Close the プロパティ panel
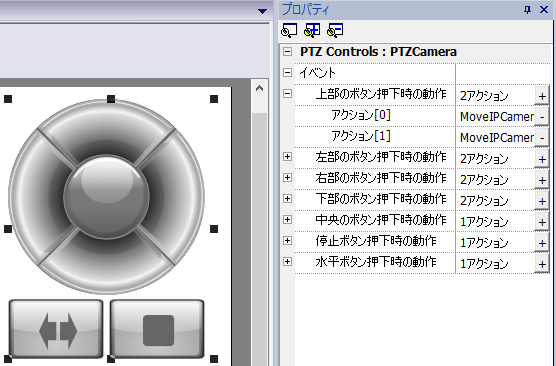The width and height of the screenshot is (556, 366). click(x=544, y=10)
